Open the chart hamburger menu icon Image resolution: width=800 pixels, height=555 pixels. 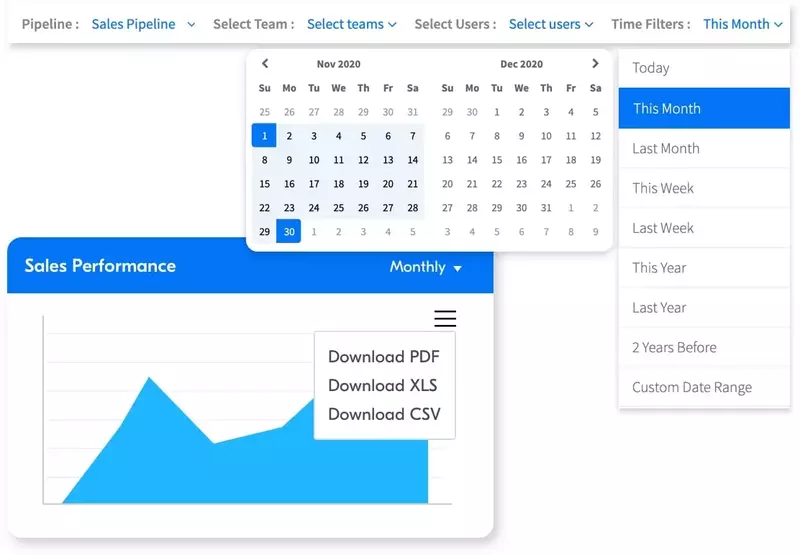[445, 318]
